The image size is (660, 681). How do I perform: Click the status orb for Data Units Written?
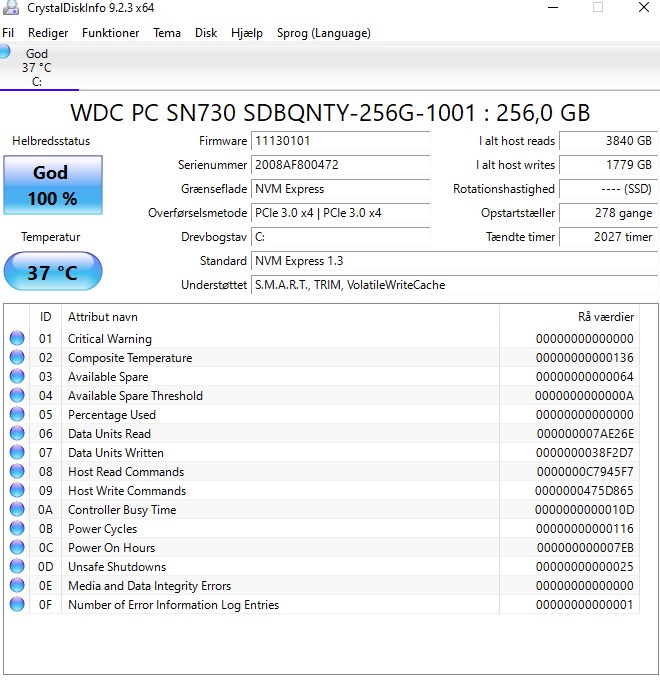[17, 453]
